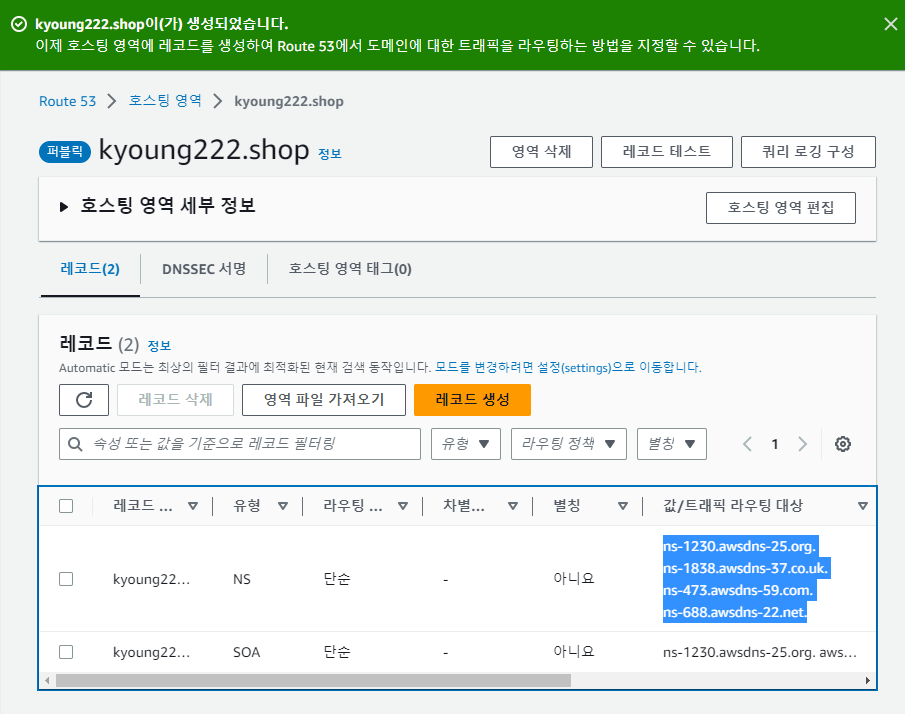Click ns-688.awsdns-22.net. value
This screenshot has width=905, height=714.
tap(735, 612)
